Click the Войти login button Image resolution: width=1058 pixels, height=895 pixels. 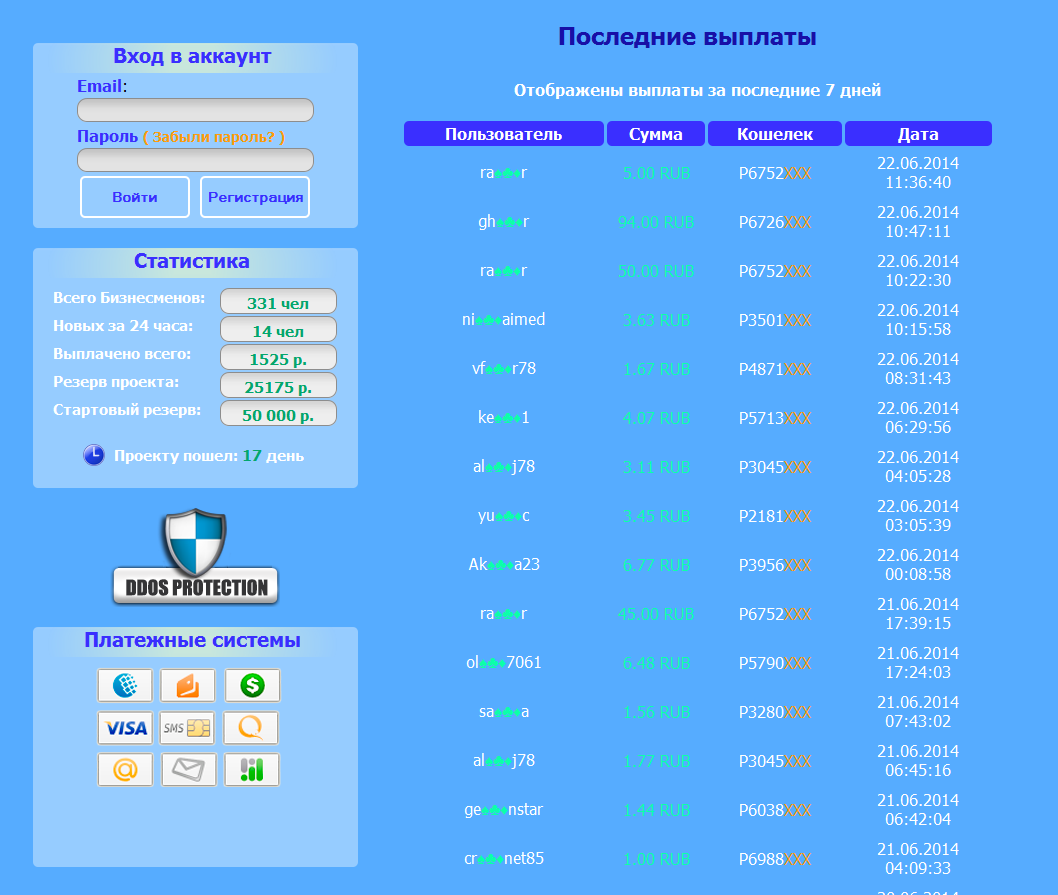[x=135, y=197]
